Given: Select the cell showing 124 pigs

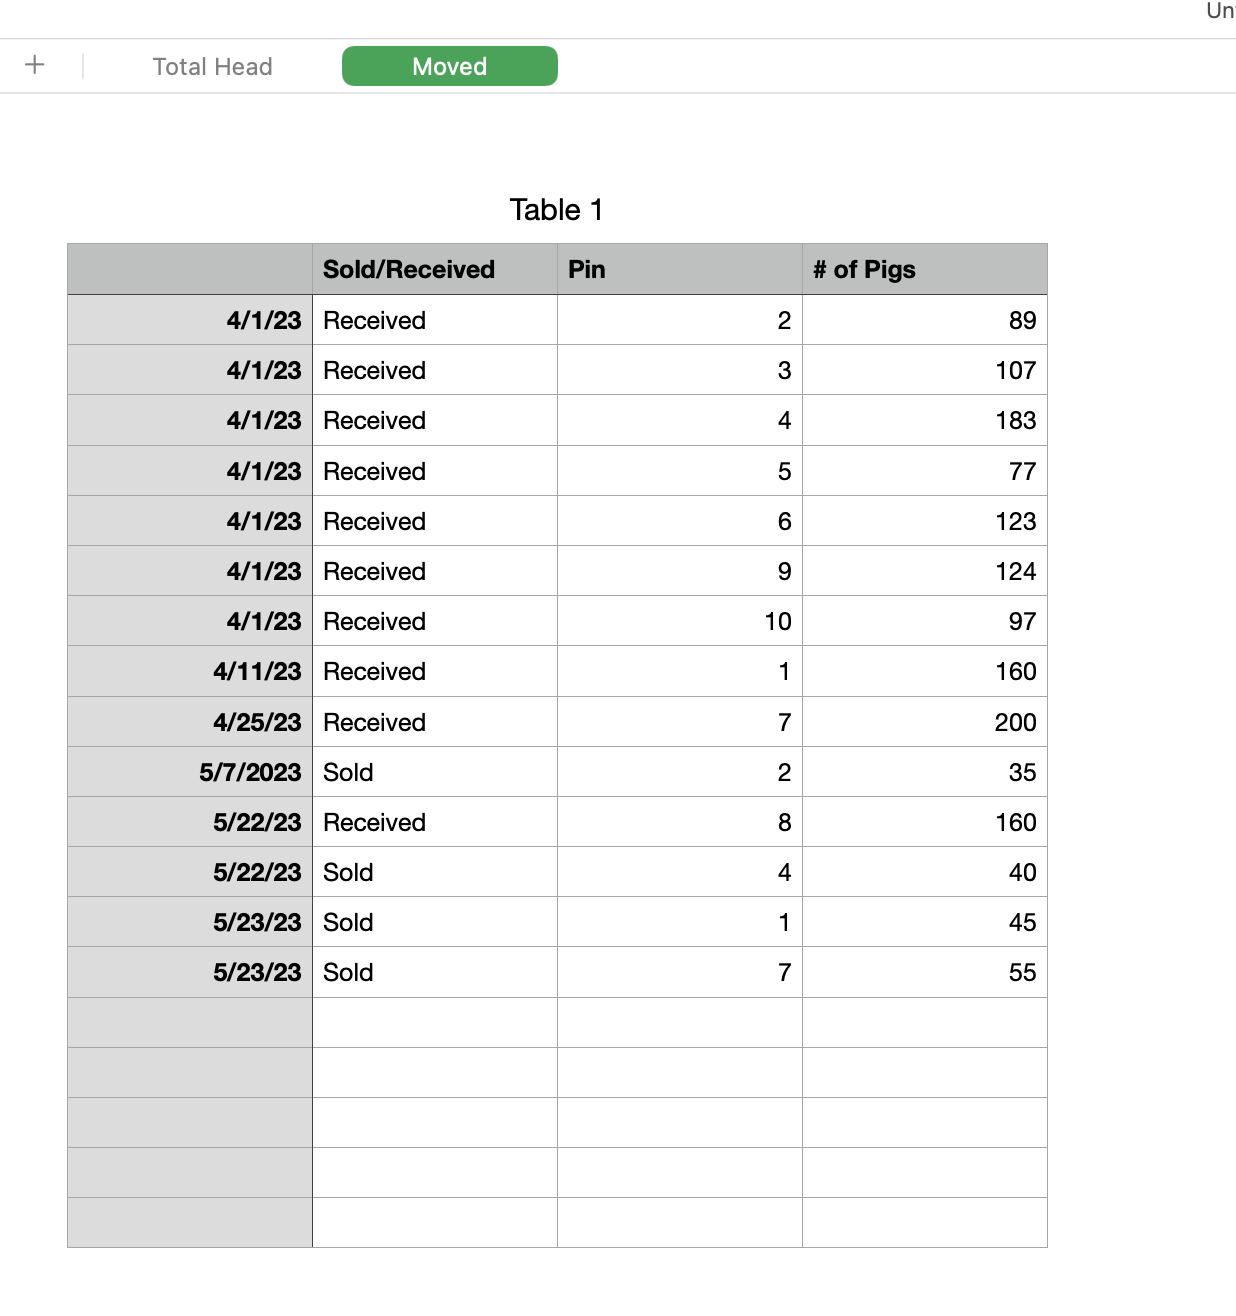Looking at the screenshot, I should coord(924,571).
